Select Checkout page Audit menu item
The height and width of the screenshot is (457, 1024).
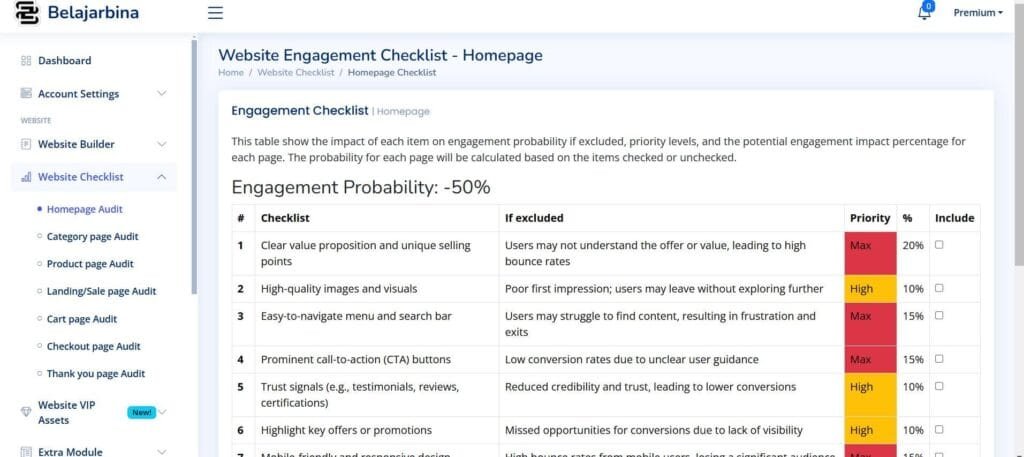pyautogui.click(x=93, y=346)
